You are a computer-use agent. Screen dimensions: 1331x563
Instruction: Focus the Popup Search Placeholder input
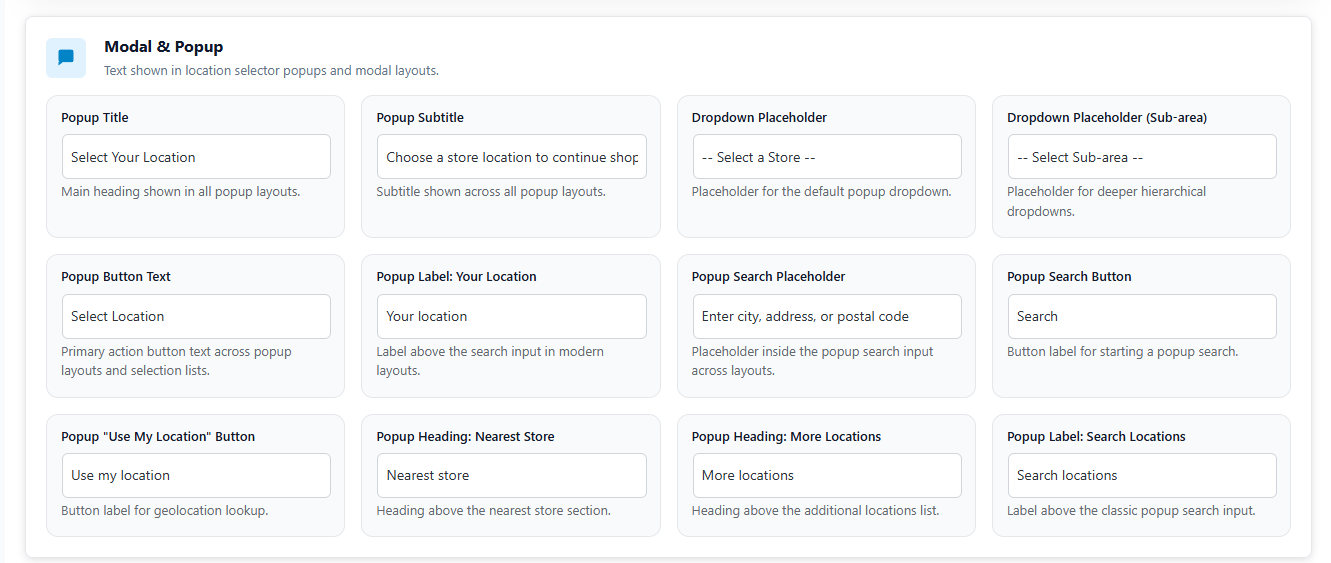click(x=827, y=316)
